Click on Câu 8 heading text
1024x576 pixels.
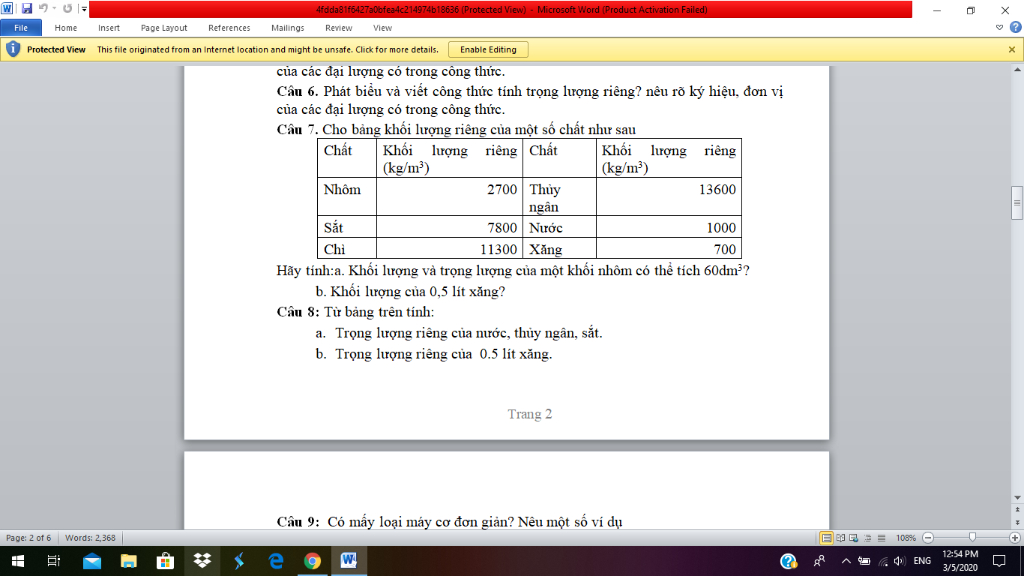tap(298, 312)
